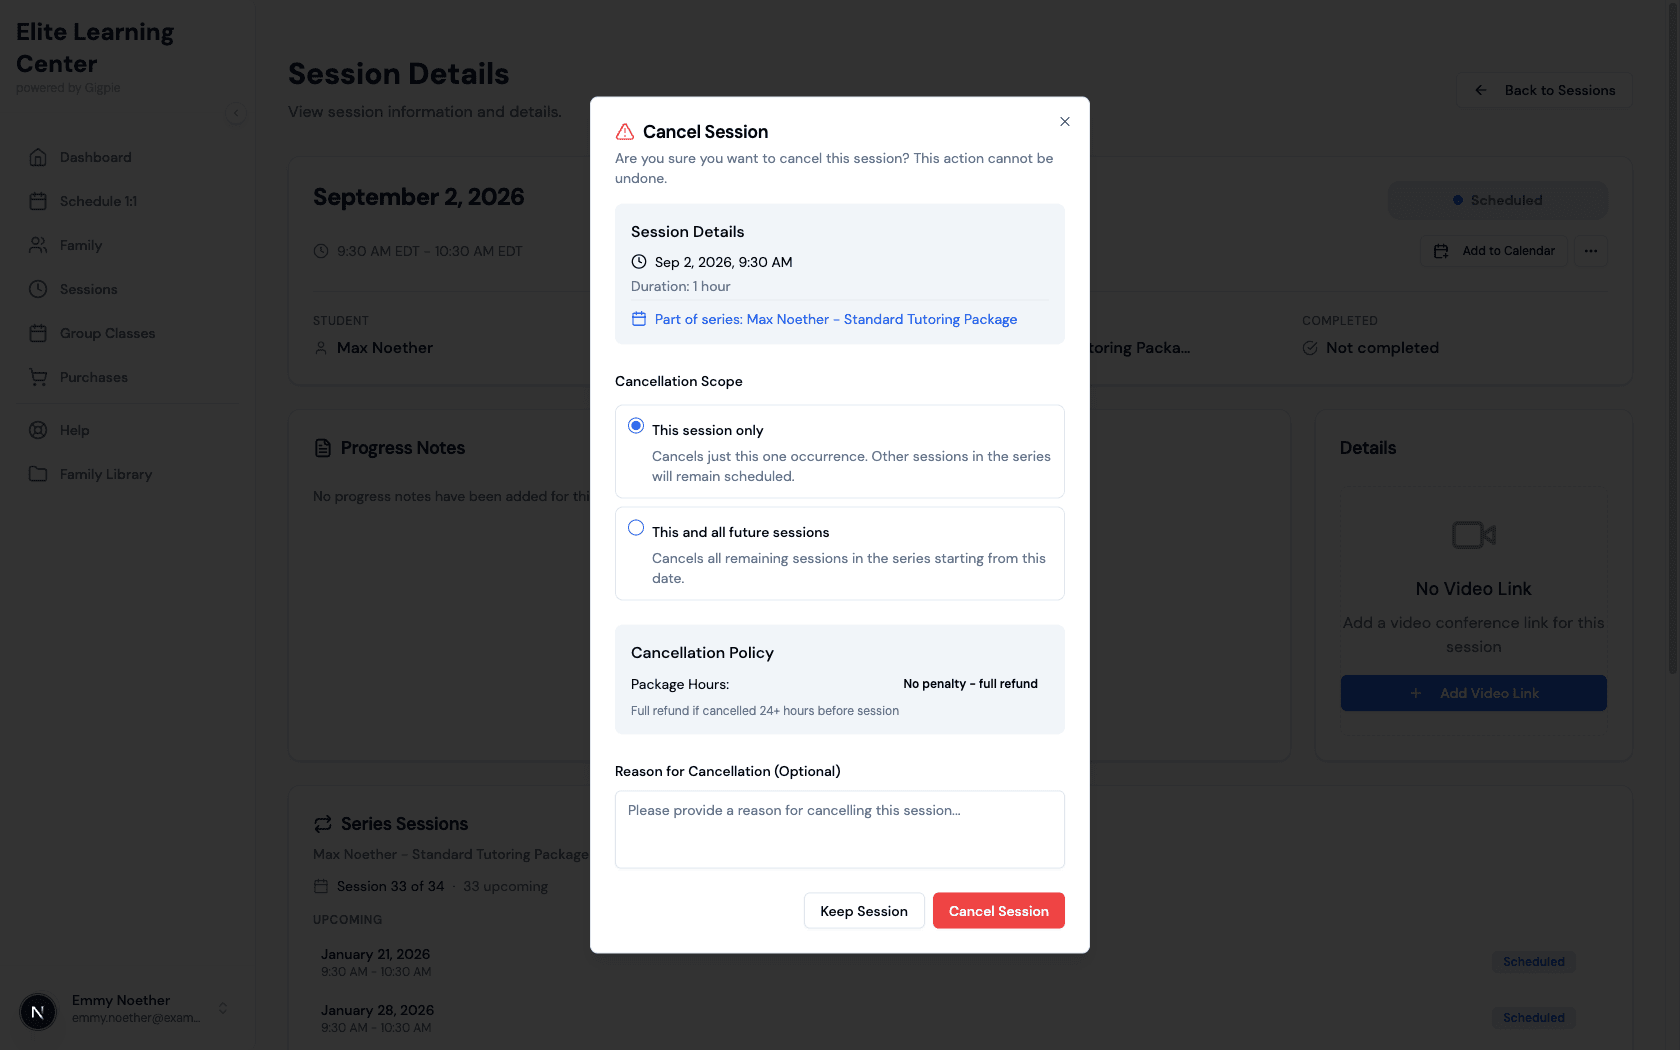1680x1050 pixels.
Task: Open the series link for Max Noether
Action: click(835, 319)
